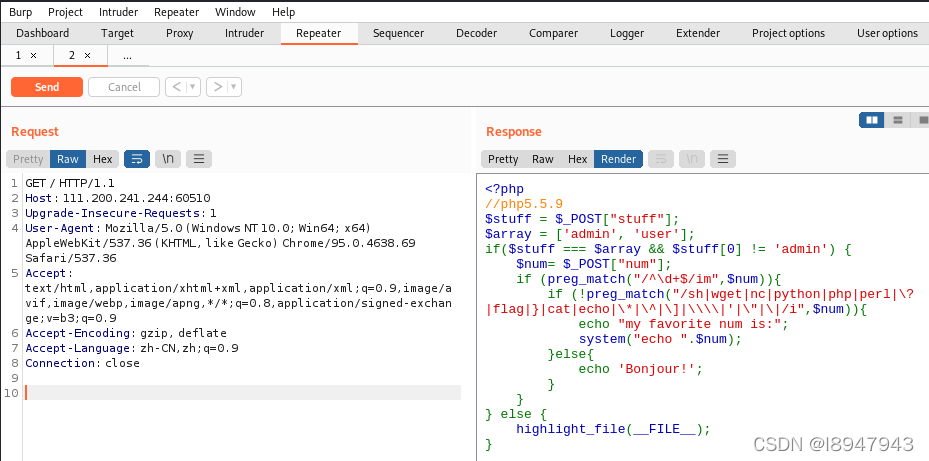The image size is (929, 461).
Task: Open the Repeater menu in the menu bar
Action: point(177,12)
